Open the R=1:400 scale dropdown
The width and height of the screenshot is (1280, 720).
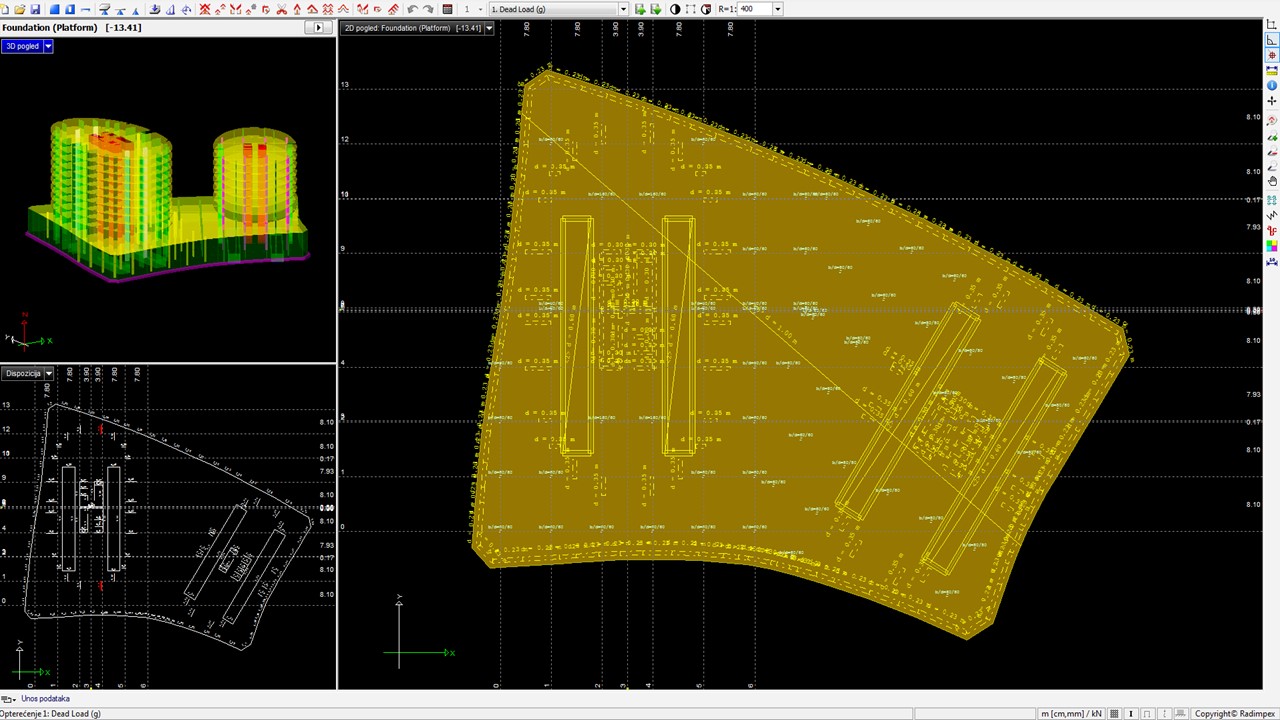pyautogui.click(x=777, y=9)
